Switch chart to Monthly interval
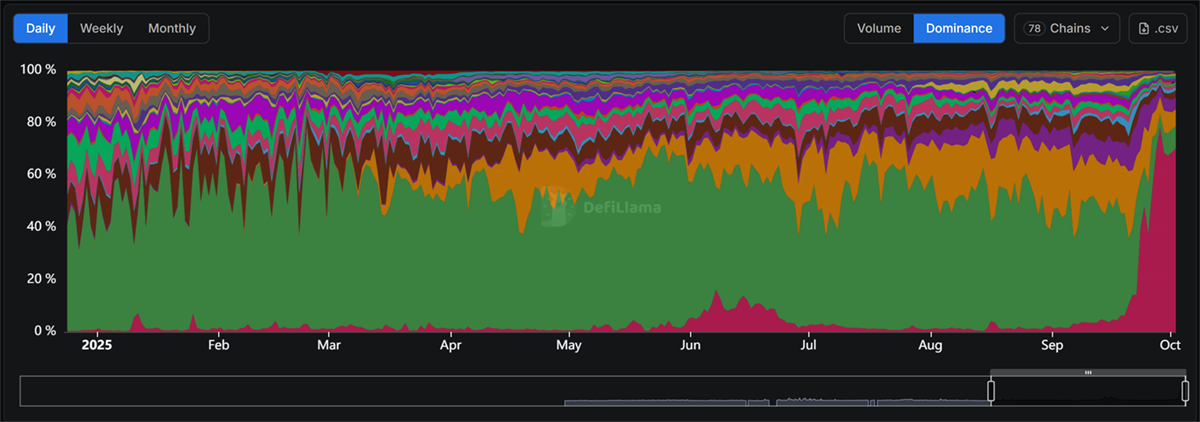The image size is (1200, 422). (172, 28)
